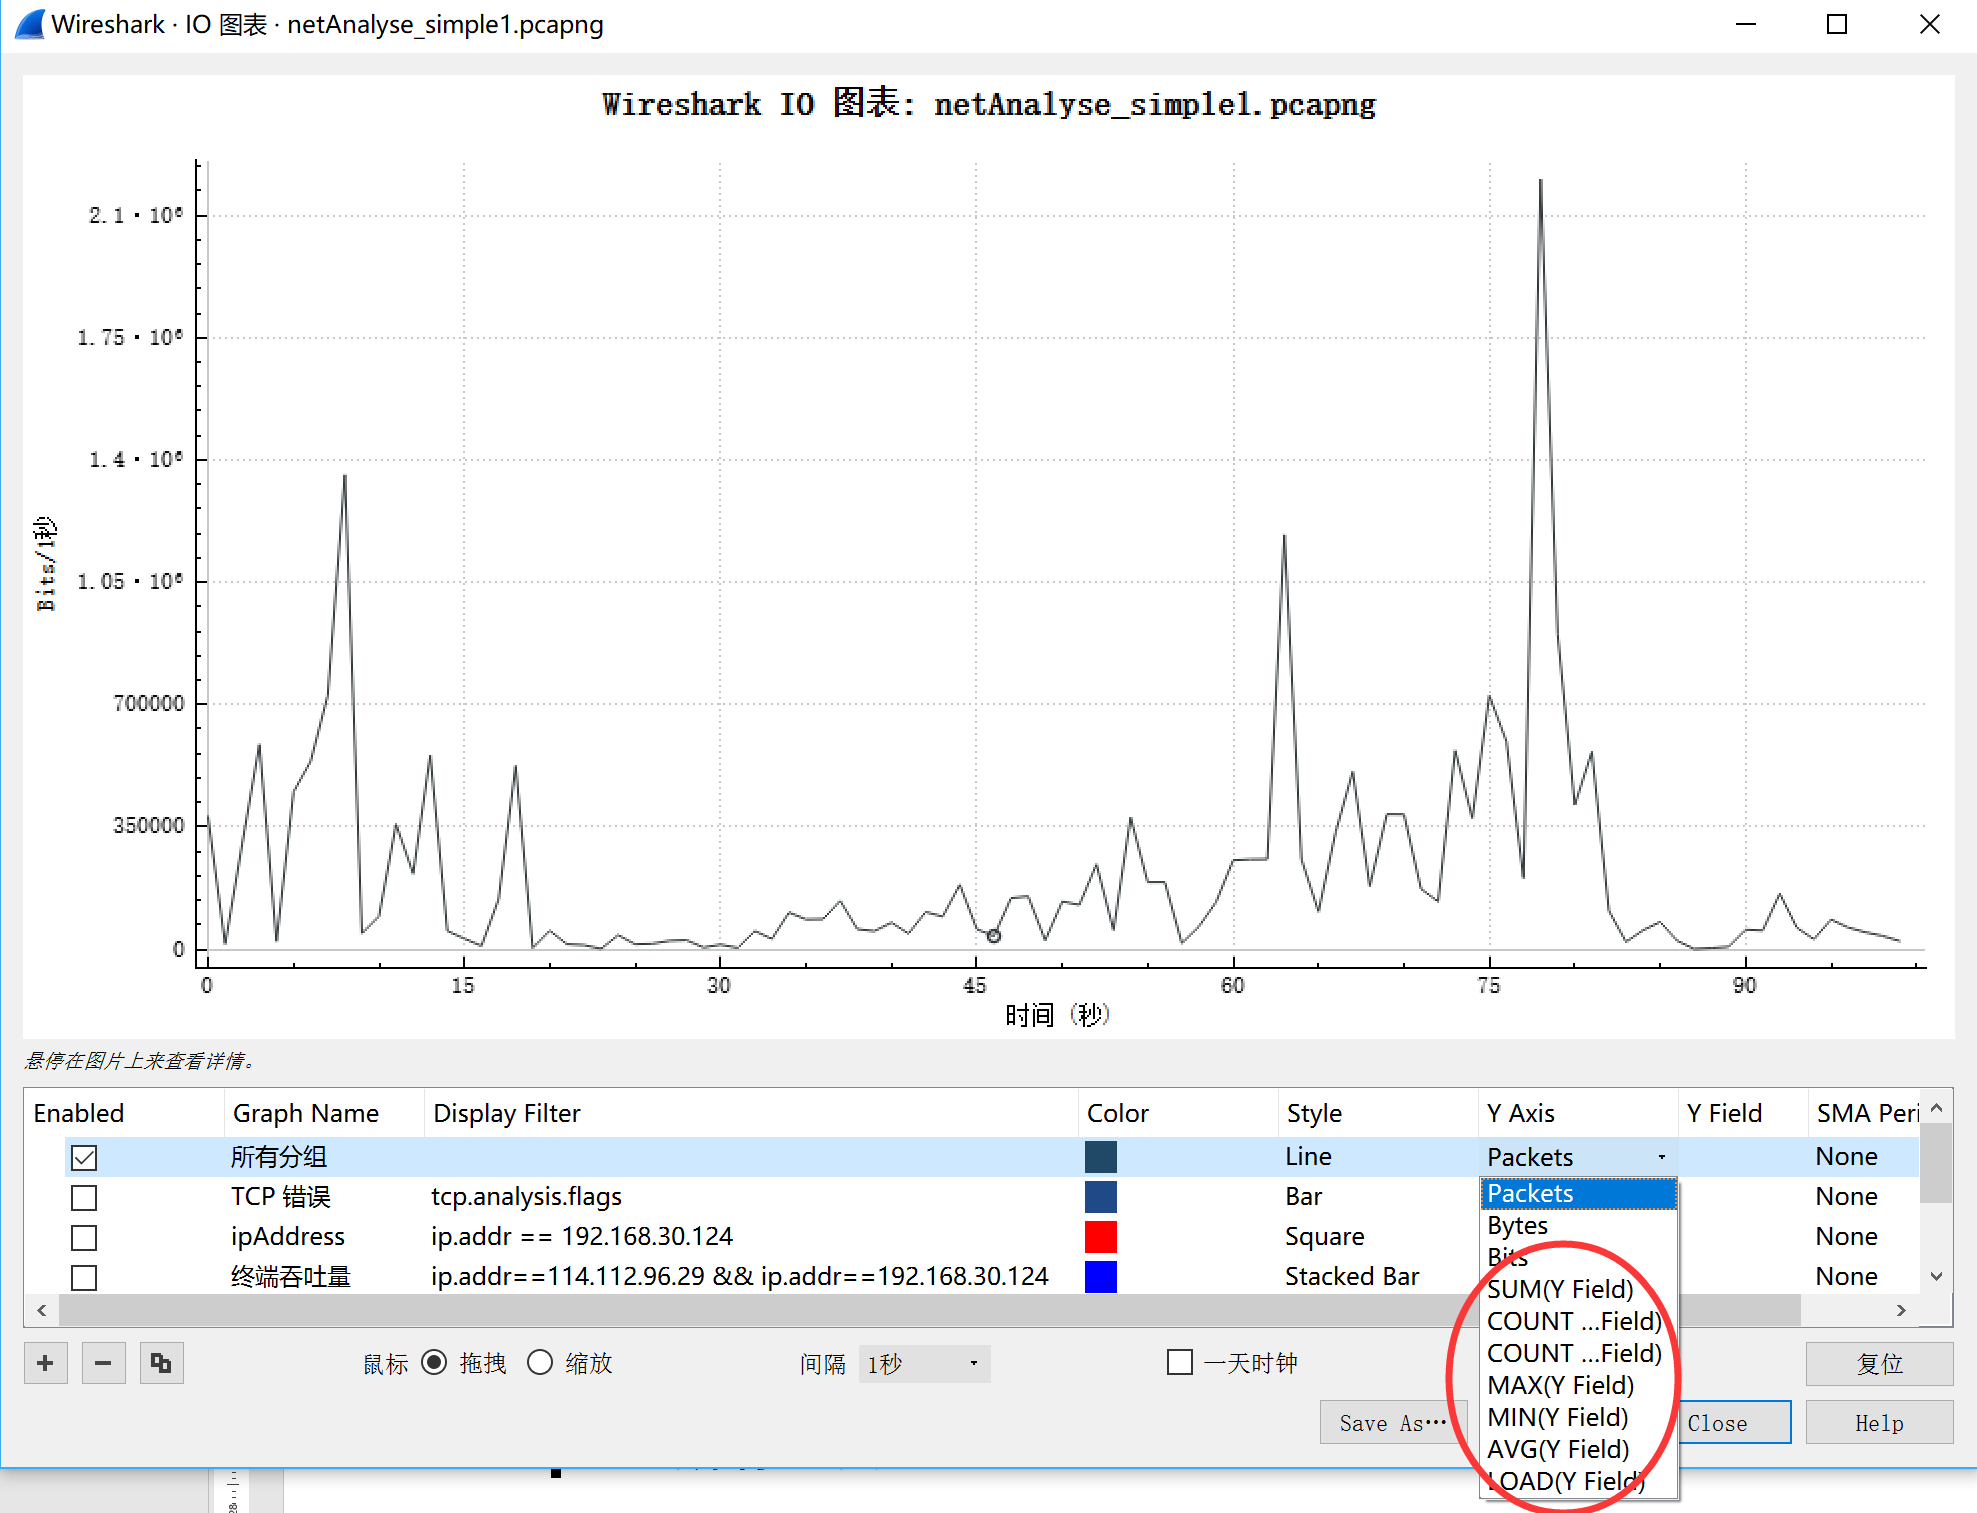Click the red color swatch of ipAddress
Viewport: 1977px width, 1513px height.
(x=1100, y=1237)
